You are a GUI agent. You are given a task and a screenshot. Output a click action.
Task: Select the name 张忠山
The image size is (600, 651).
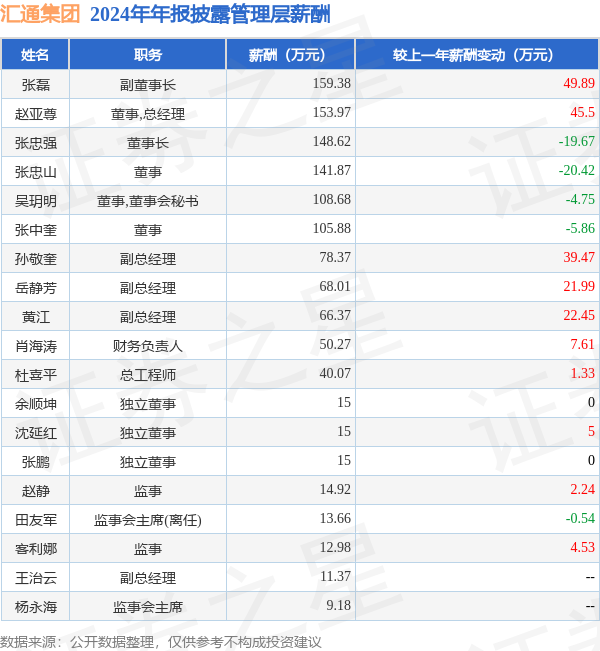coord(36,172)
